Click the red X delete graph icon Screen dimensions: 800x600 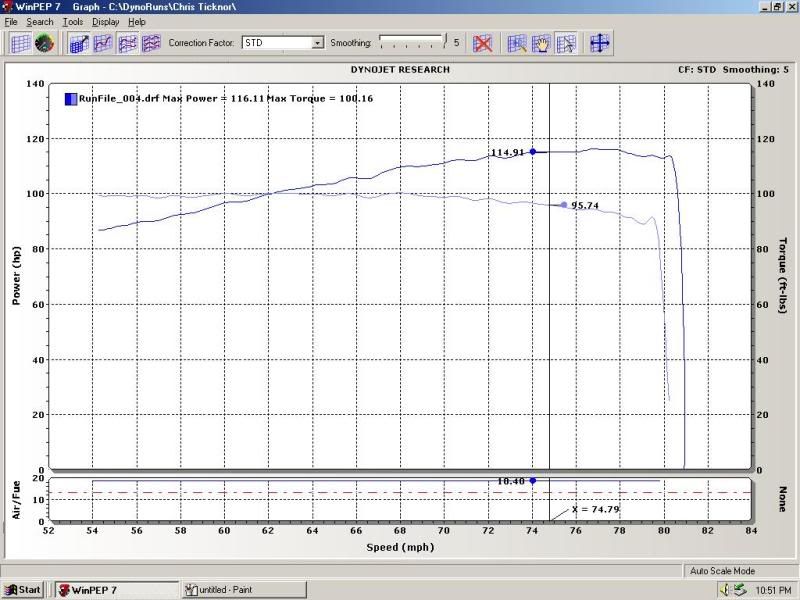click(x=482, y=43)
